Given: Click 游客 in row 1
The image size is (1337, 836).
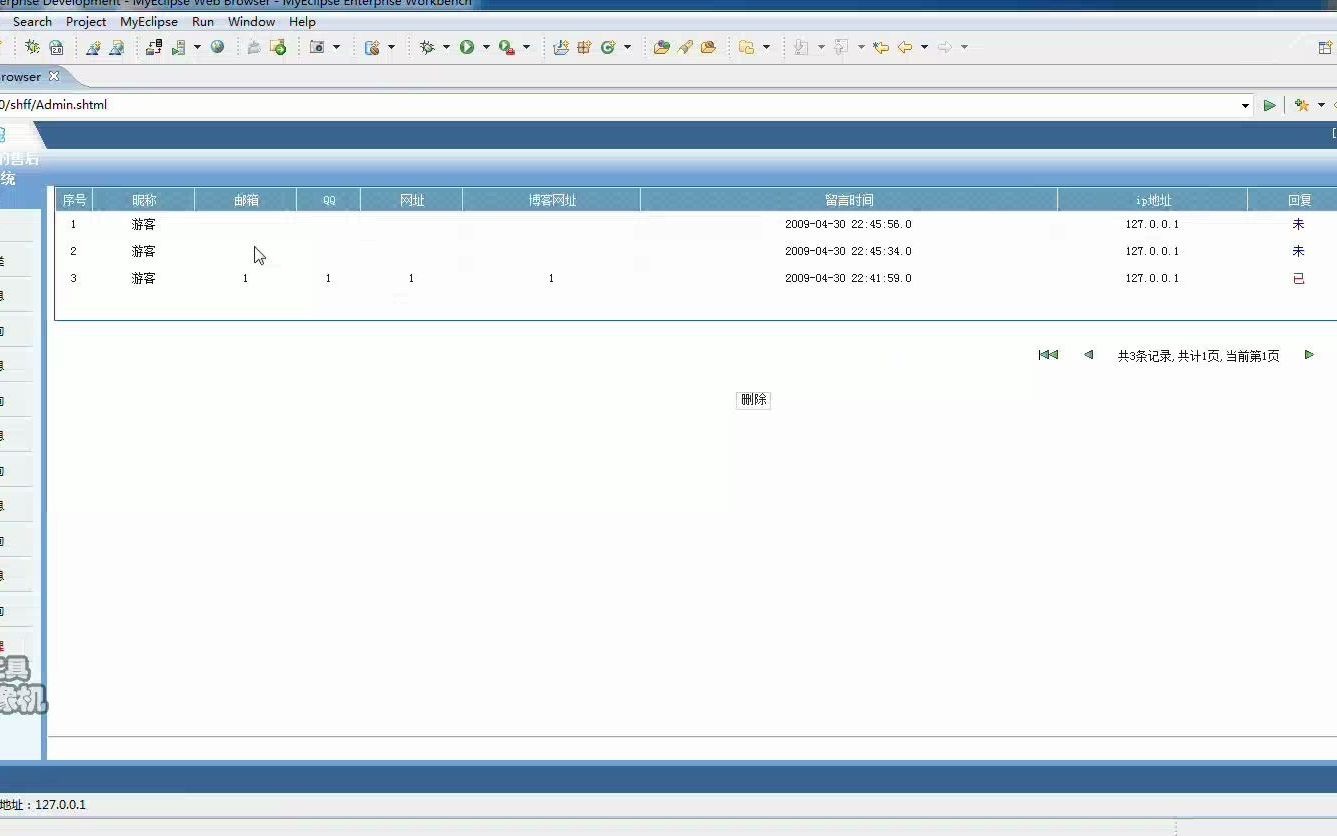Looking at the screenshot, I should [x=144, y=224].
